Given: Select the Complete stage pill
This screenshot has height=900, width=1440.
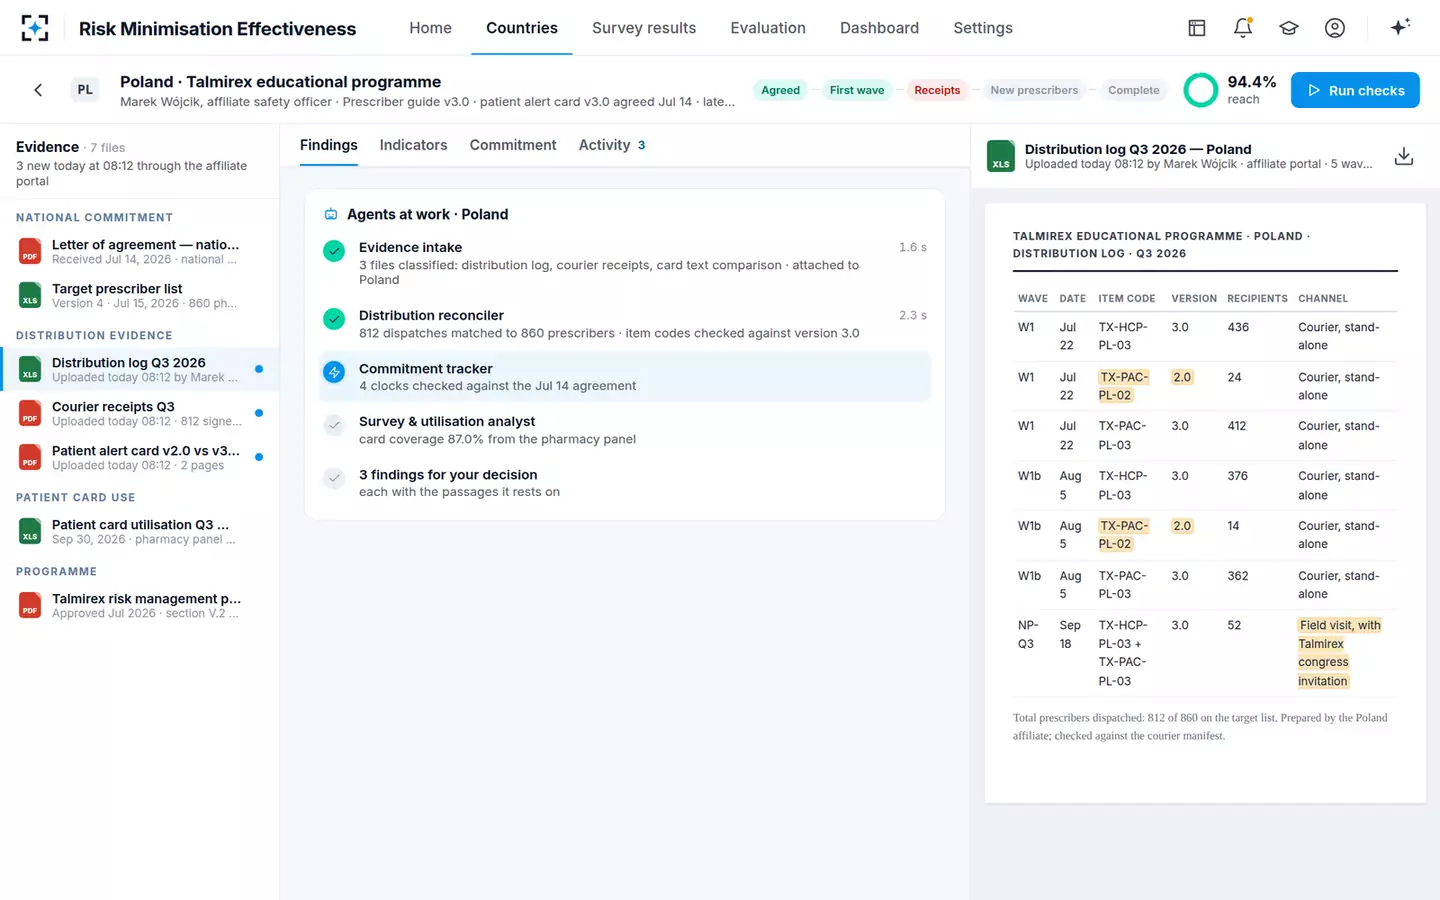Looking at the screenshot, I should [1134, 90].
